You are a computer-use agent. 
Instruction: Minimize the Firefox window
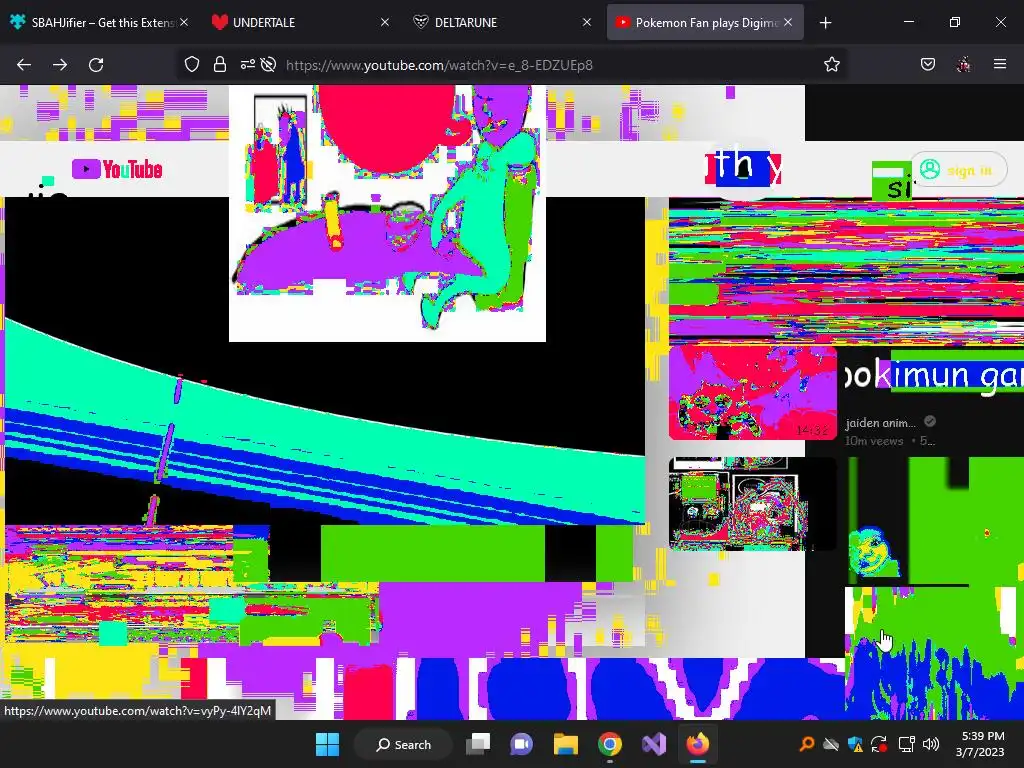click(x=909, y=22)
